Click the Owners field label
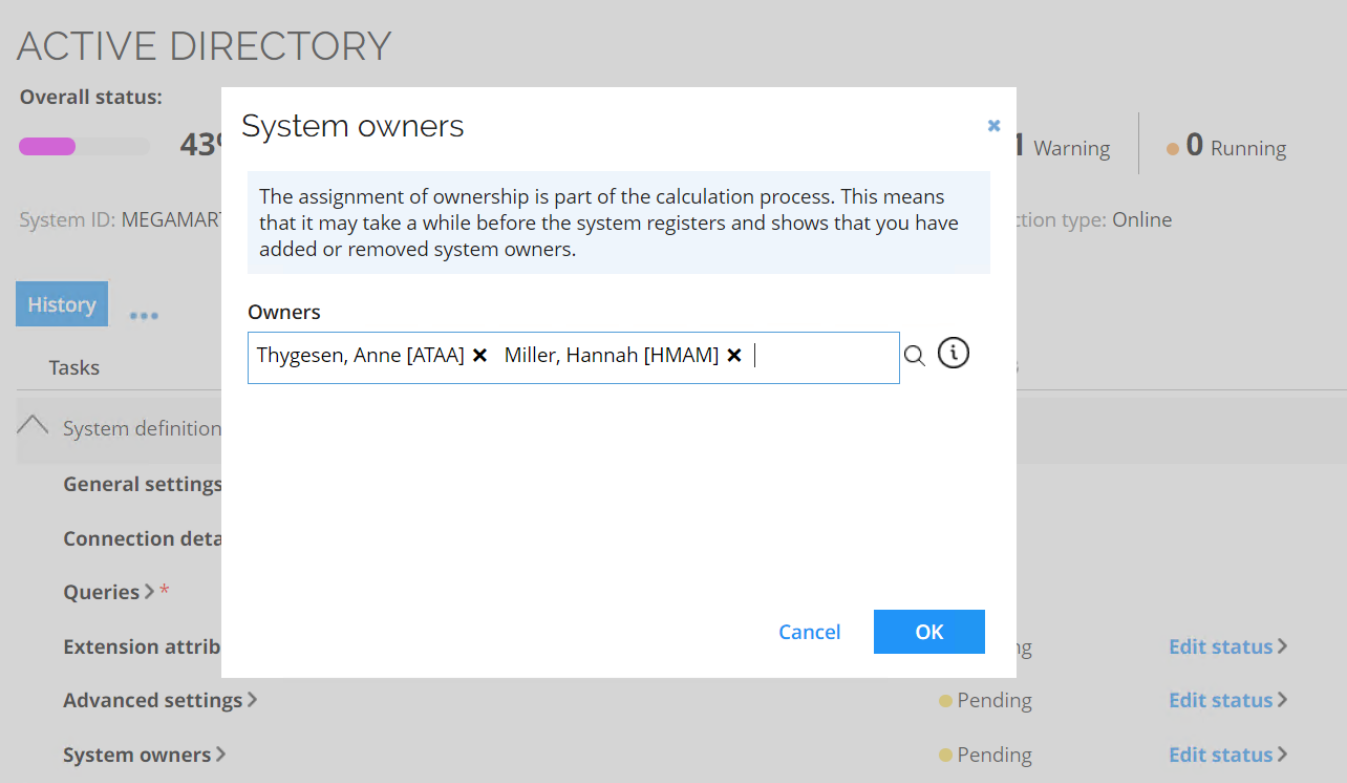The width and height of the screenshot is (1347, 783). [x=284, y=312]
